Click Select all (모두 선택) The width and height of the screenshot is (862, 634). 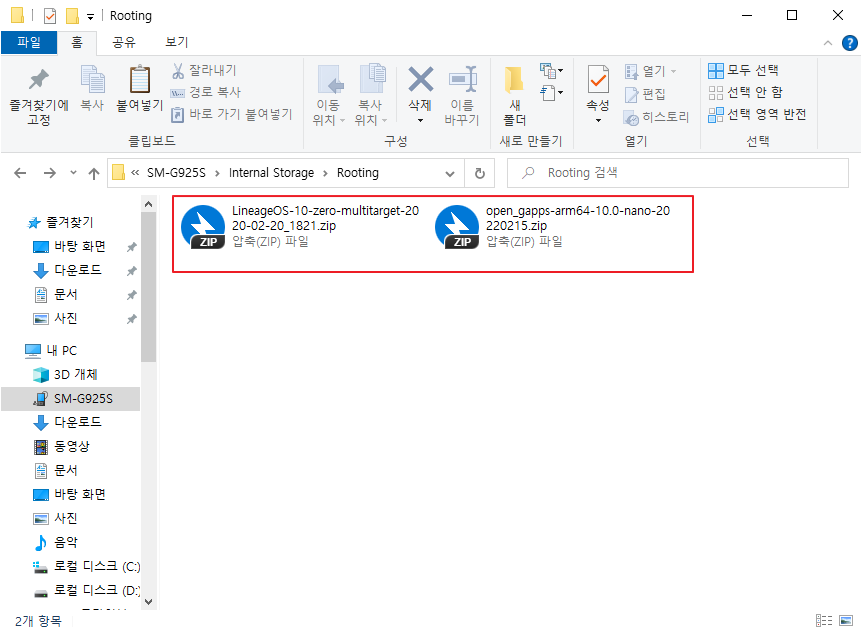[x=743, y=70]
